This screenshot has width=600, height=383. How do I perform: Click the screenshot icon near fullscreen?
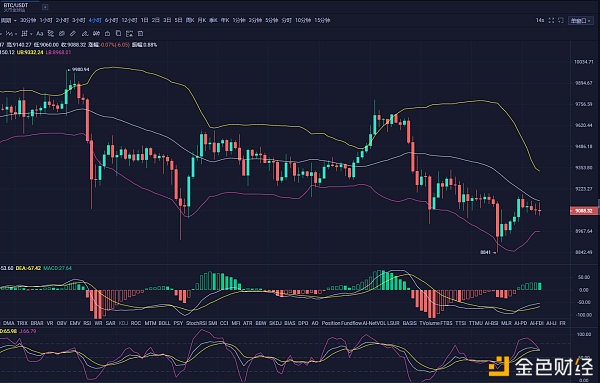pyautogui.click(x=561, y=20)
